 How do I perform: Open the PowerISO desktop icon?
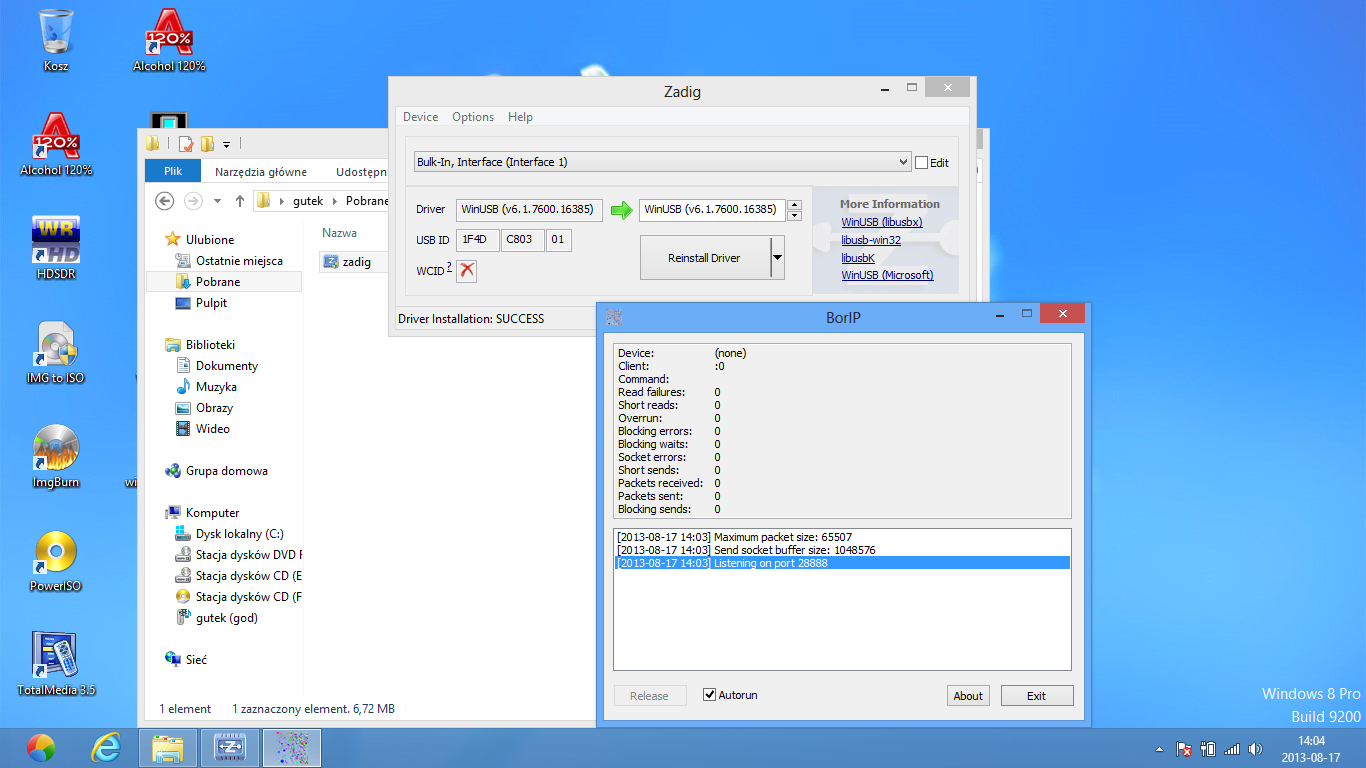(56, 554)
